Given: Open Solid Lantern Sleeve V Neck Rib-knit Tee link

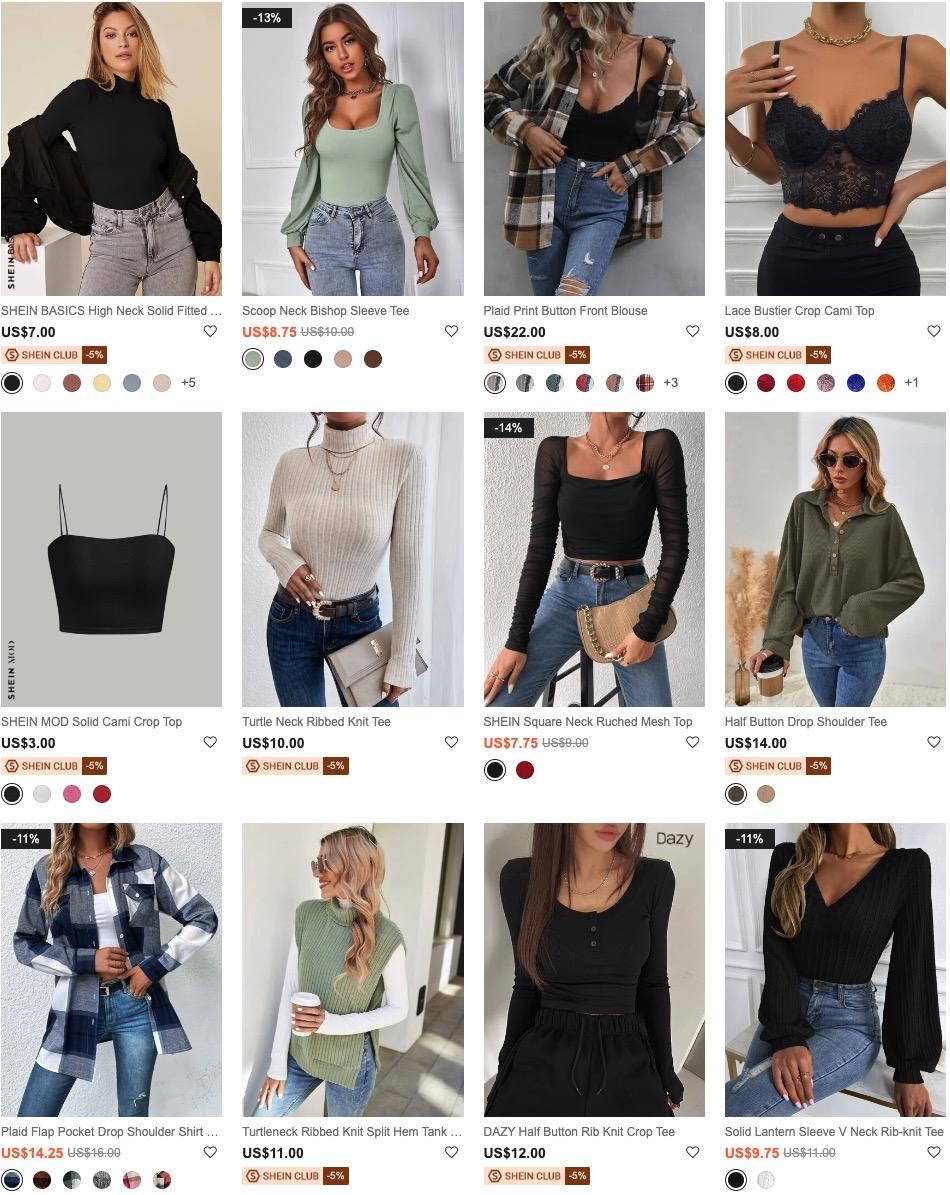Looking at the screenshot, I should pos(834,1133).
